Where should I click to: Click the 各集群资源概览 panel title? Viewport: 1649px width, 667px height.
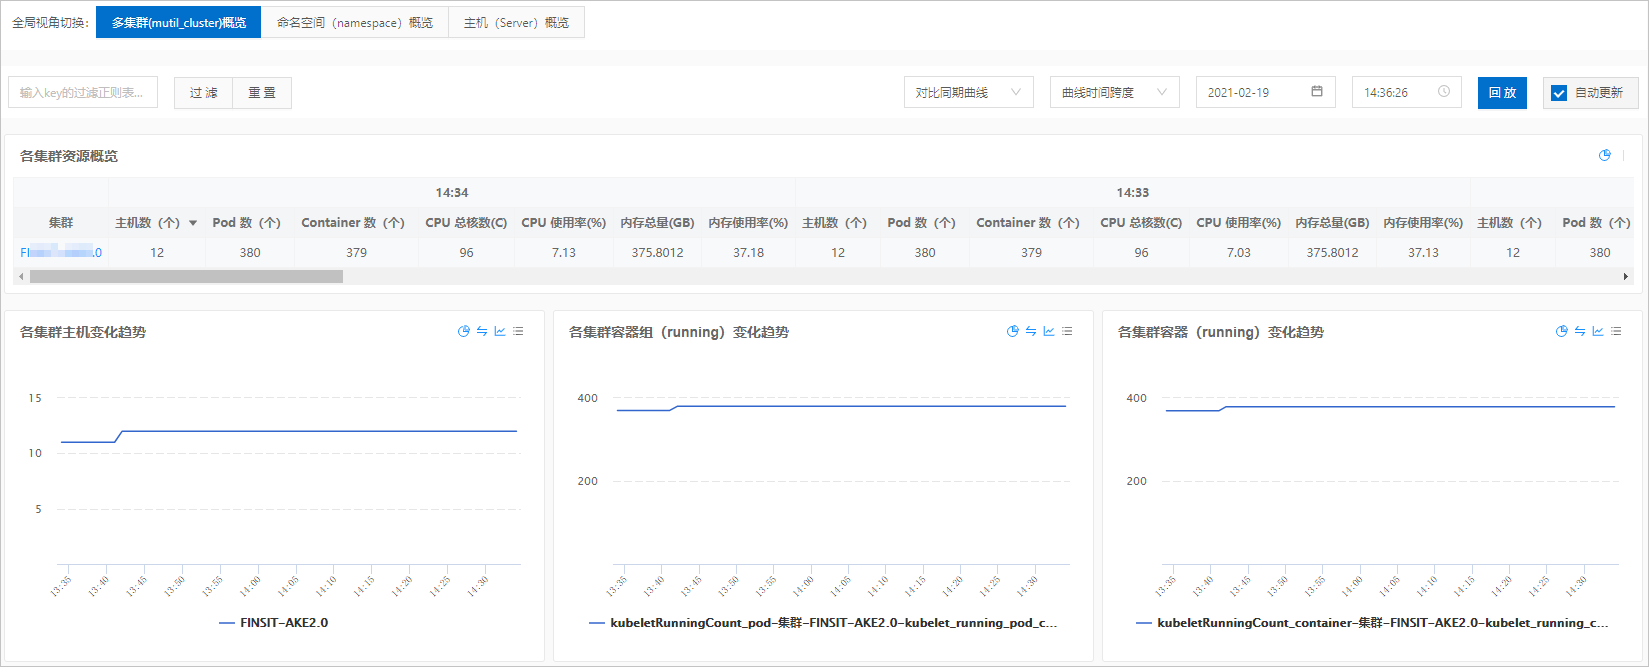(x=69, y=156)
